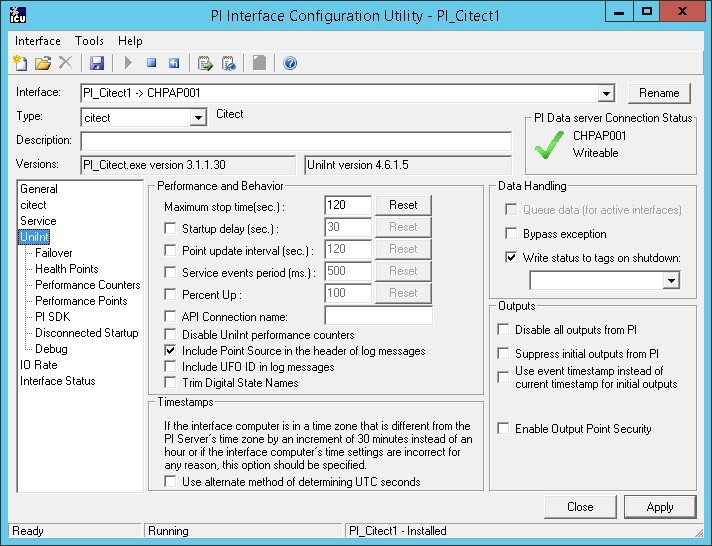Click the blue arrow restart icon in toolbar

tap(174, 63)
